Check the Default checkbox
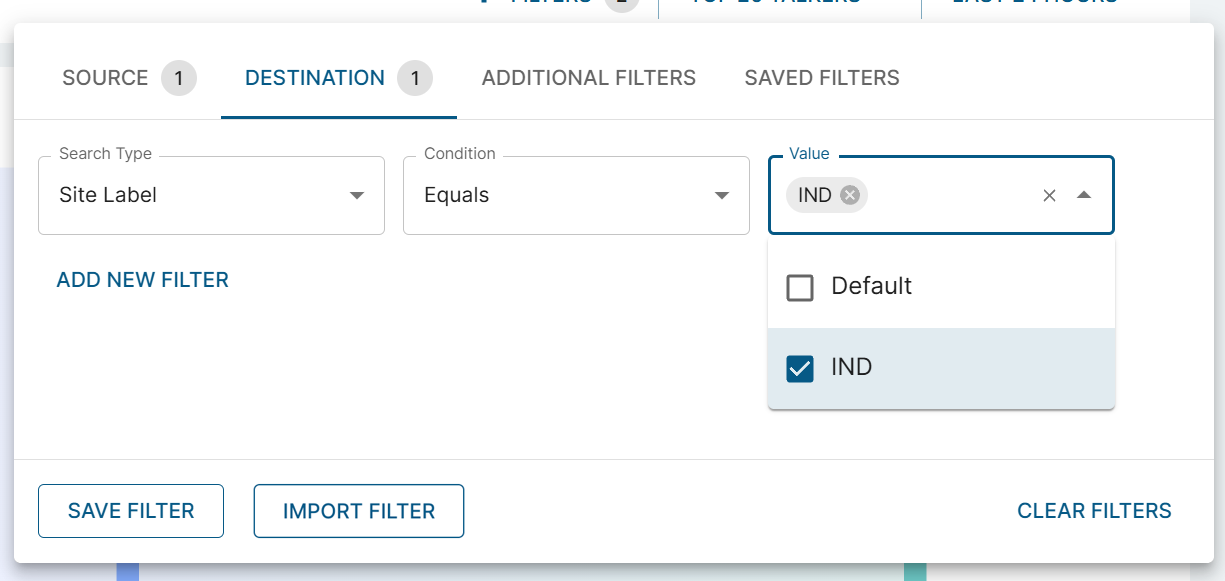Viewport: 1225px width, 581px height. [800, 288]
